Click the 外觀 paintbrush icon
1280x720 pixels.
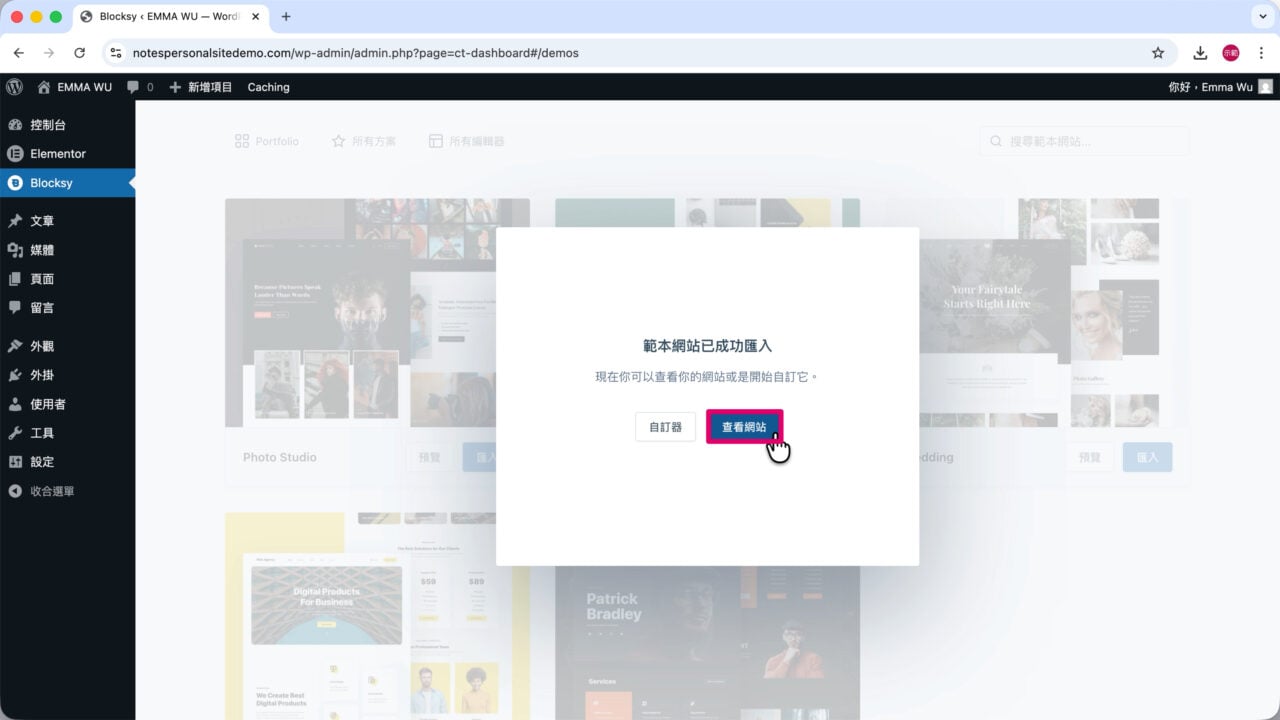(15, 346)
